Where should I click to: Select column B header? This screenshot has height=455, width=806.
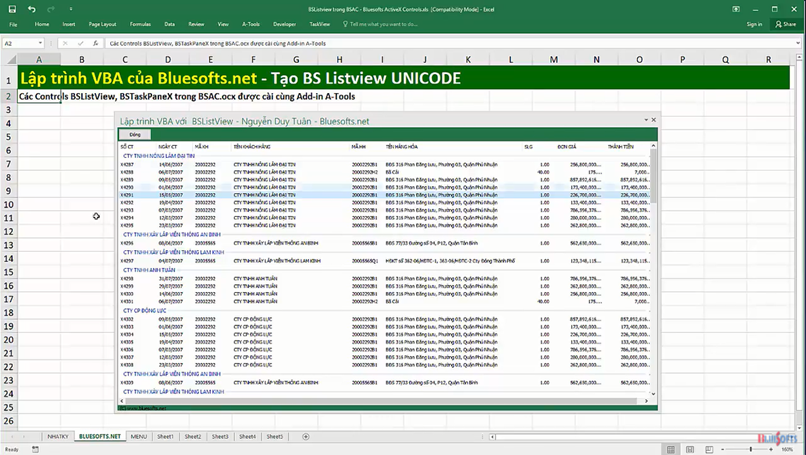[82, 59]
